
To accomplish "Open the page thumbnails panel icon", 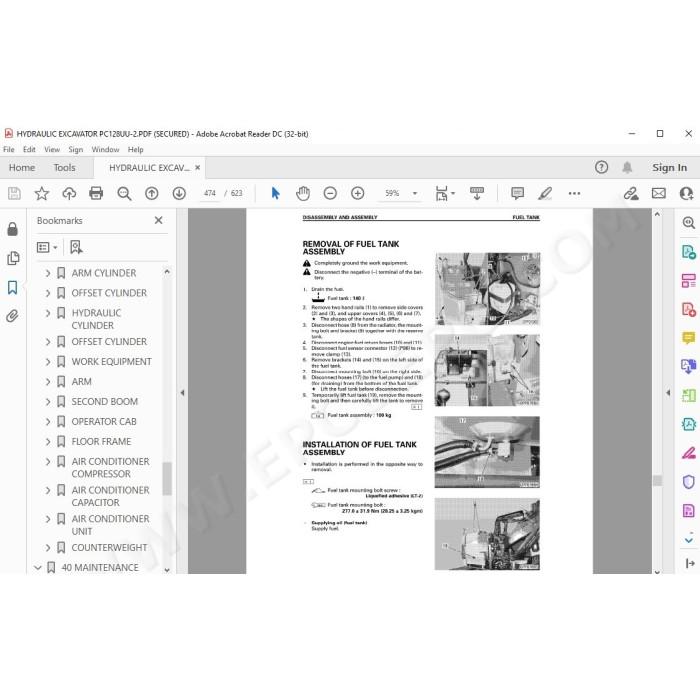I will 13,258.
